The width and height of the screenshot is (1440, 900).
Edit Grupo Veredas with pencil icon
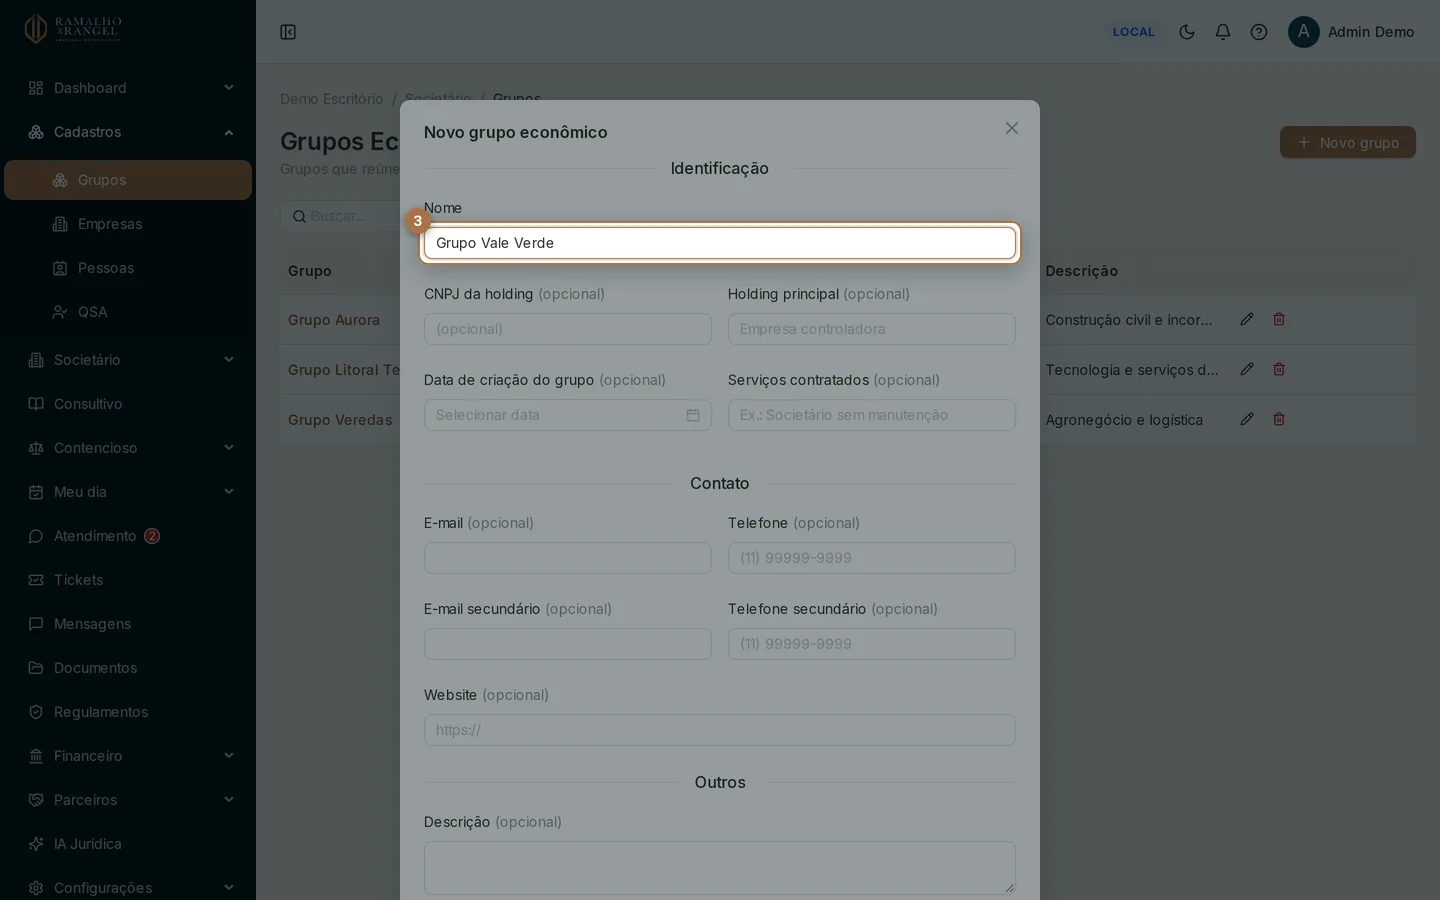(x=1247, y=419)
